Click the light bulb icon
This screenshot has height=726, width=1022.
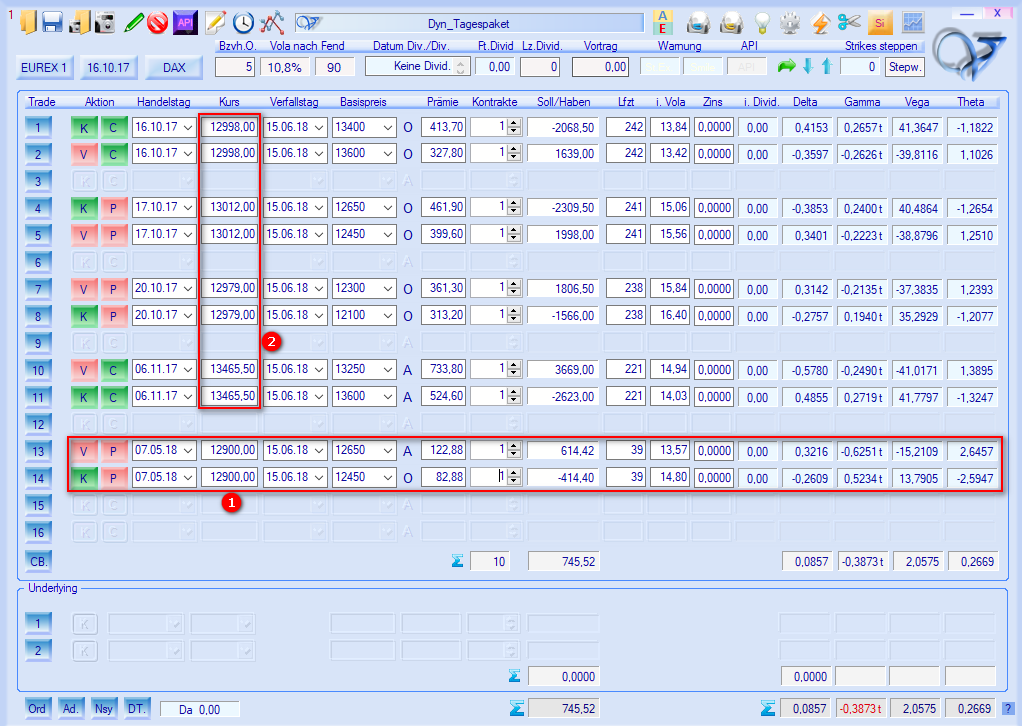click(763, 22)
